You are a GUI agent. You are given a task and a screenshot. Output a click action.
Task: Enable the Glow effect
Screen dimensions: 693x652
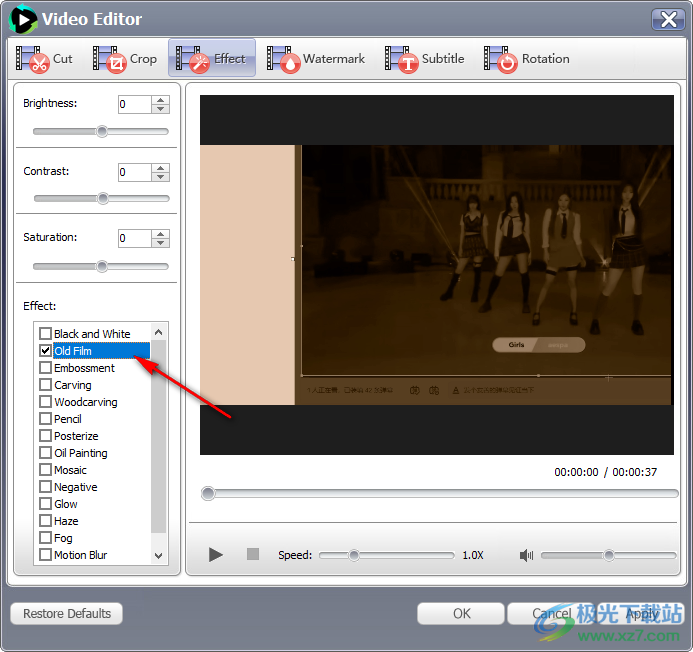[45, 504]
